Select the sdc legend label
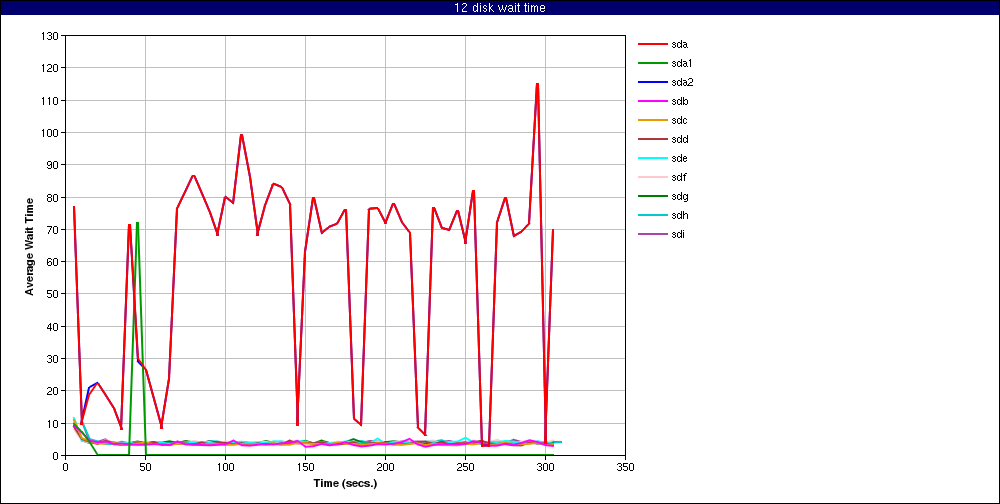1000x504 pixels. click(679, 121)
